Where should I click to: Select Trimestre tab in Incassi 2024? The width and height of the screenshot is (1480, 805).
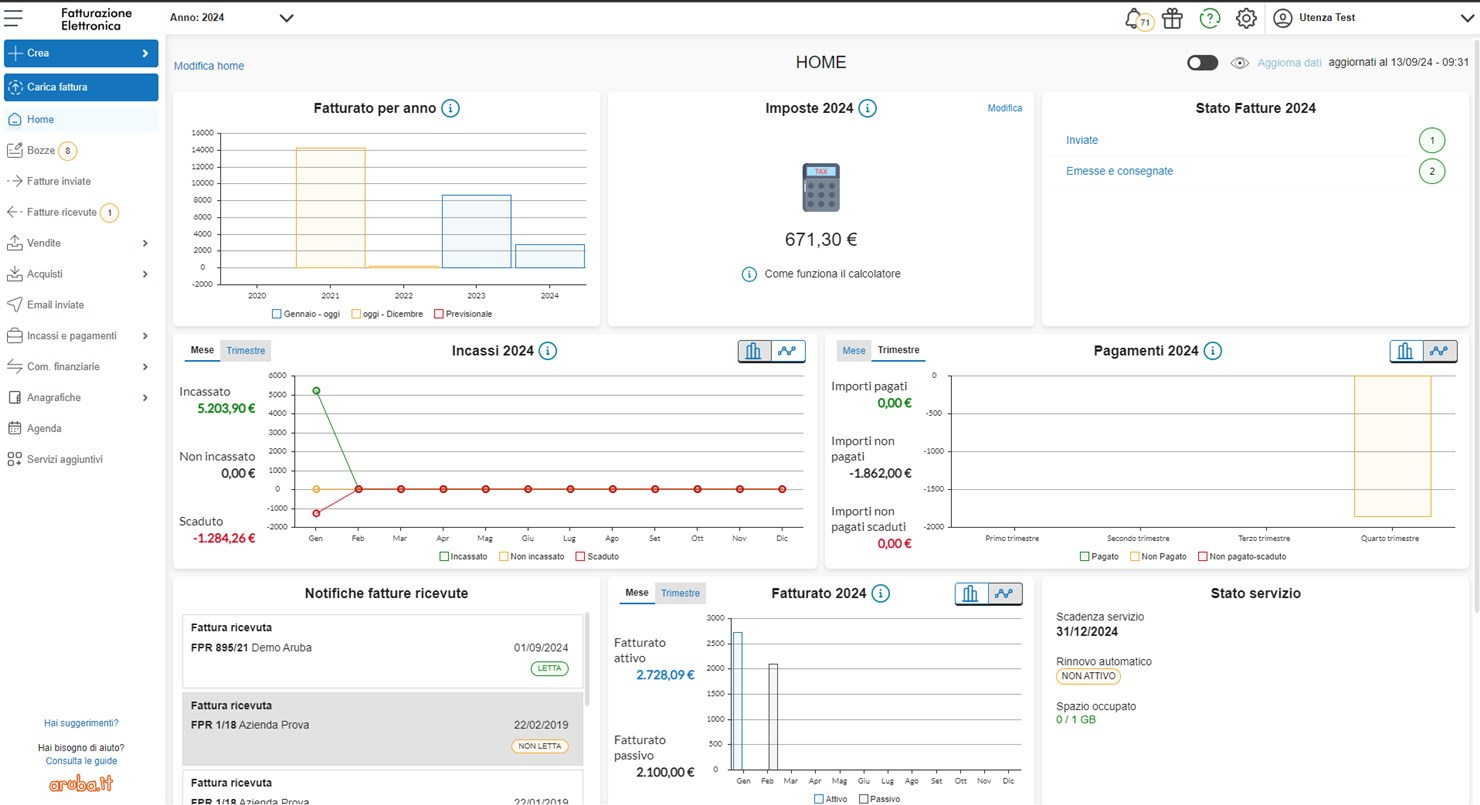tap(245, 351)
